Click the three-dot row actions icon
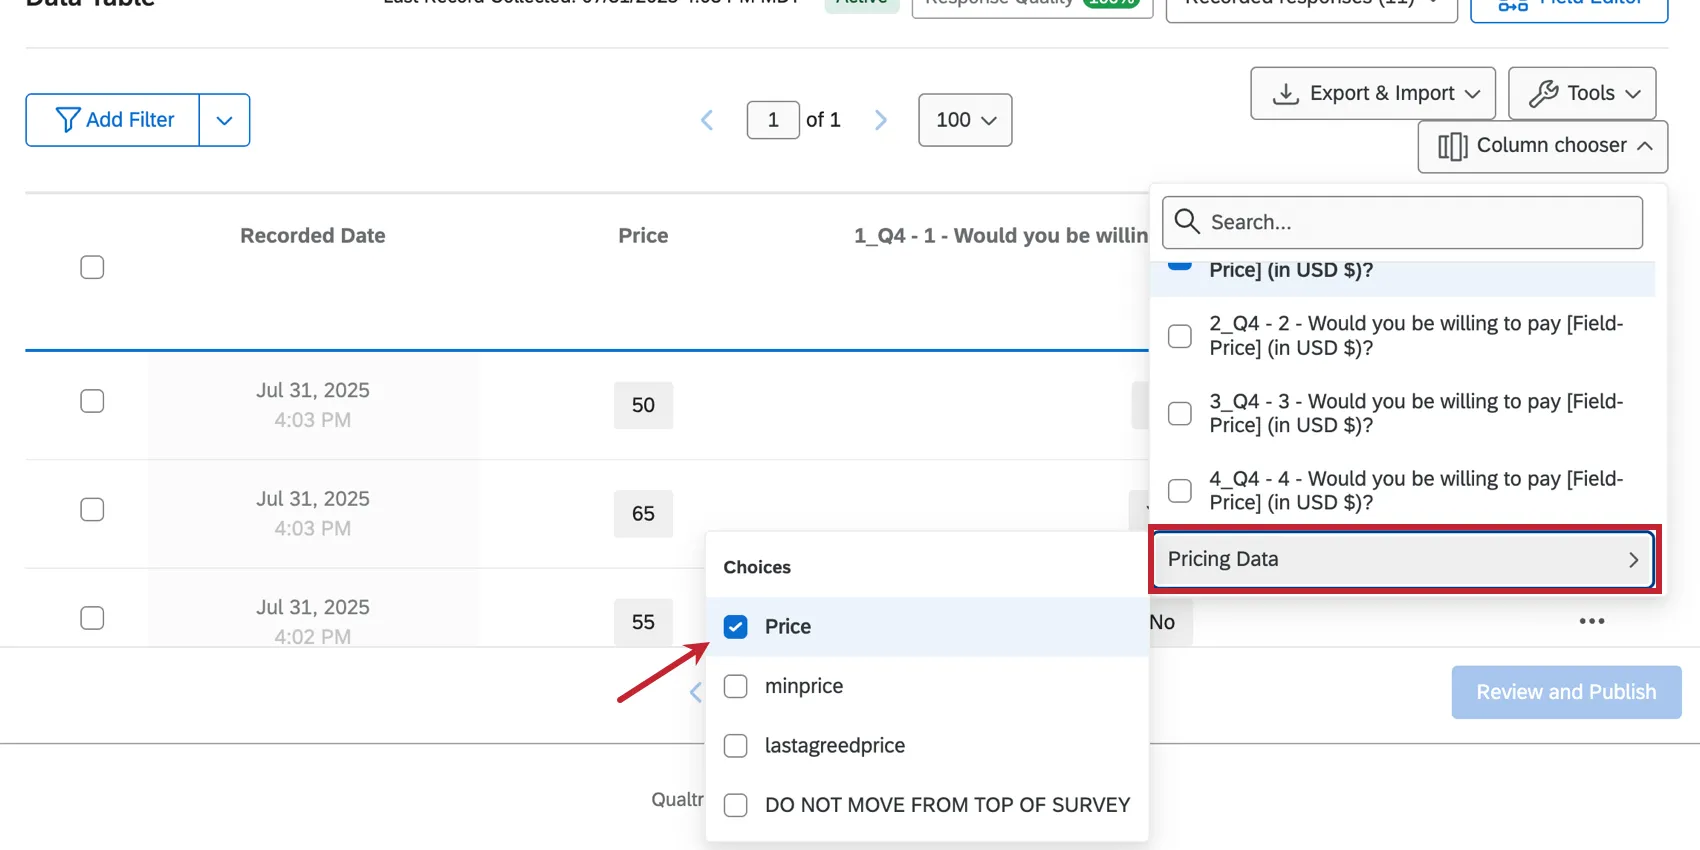1700x850 pixels. [x=1591, y=621]
